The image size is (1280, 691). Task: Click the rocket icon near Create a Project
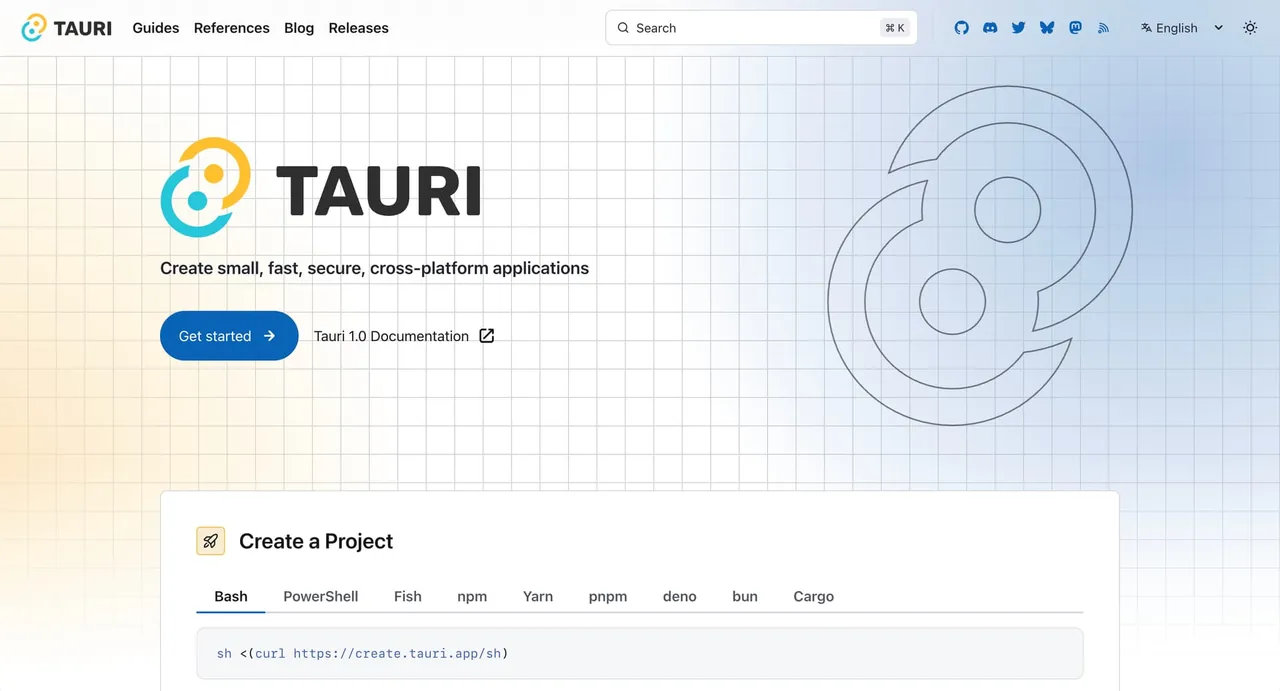210,541
